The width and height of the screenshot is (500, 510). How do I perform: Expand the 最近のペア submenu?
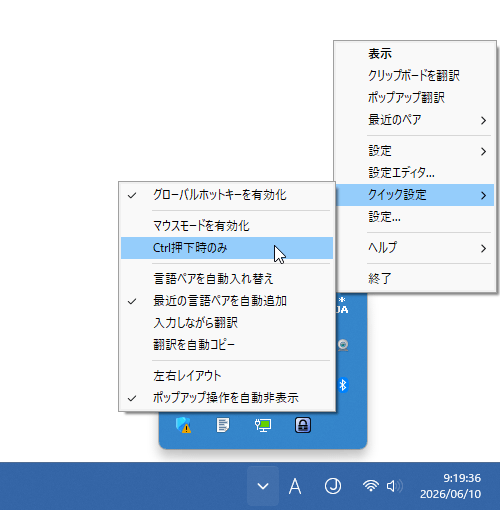tap(415, 120)
